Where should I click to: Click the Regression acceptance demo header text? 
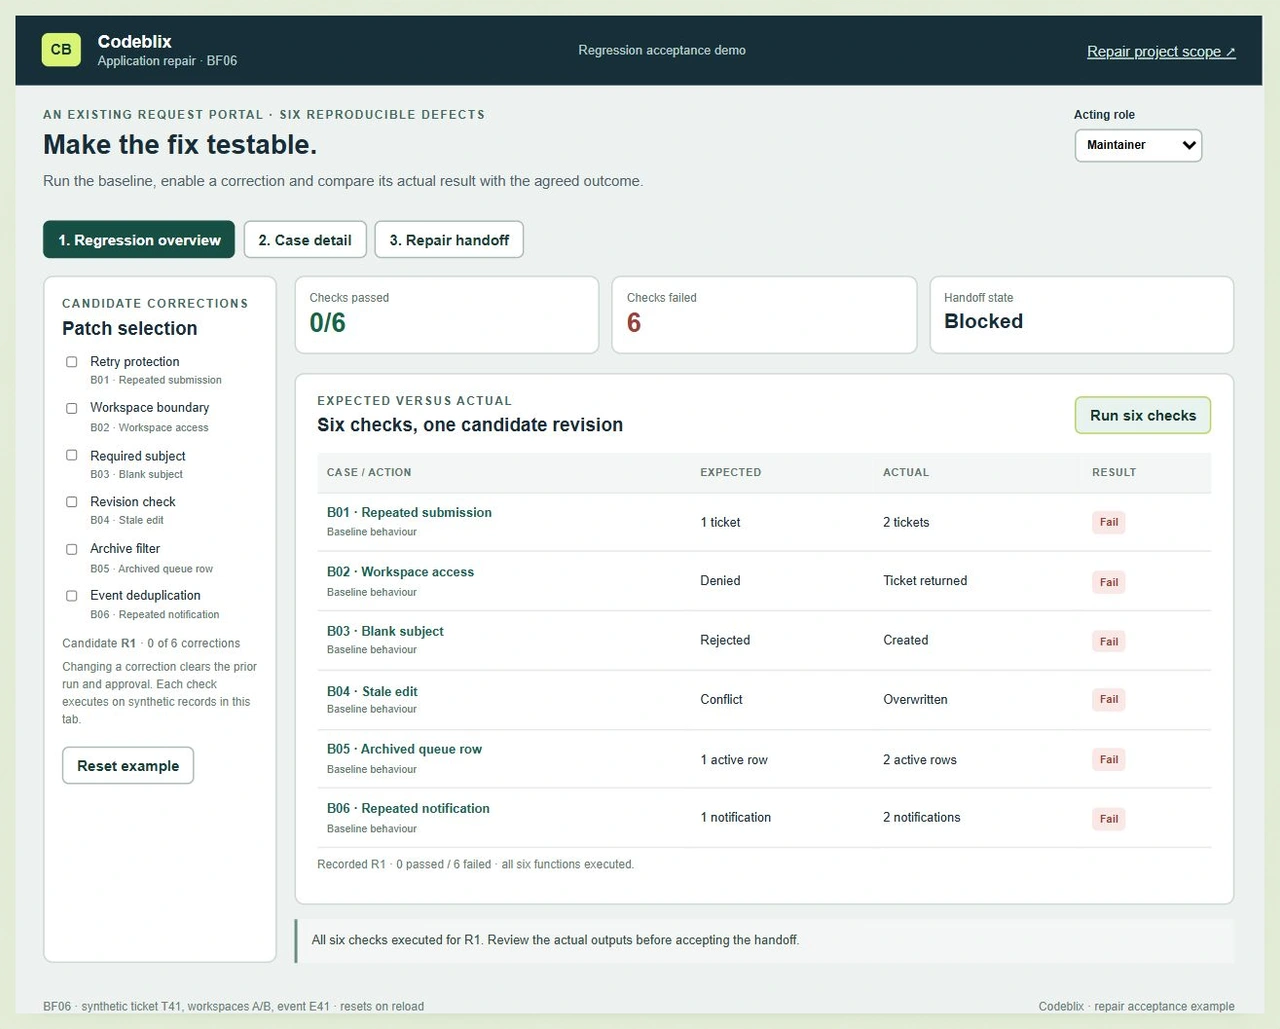click(x=662, y=50)
